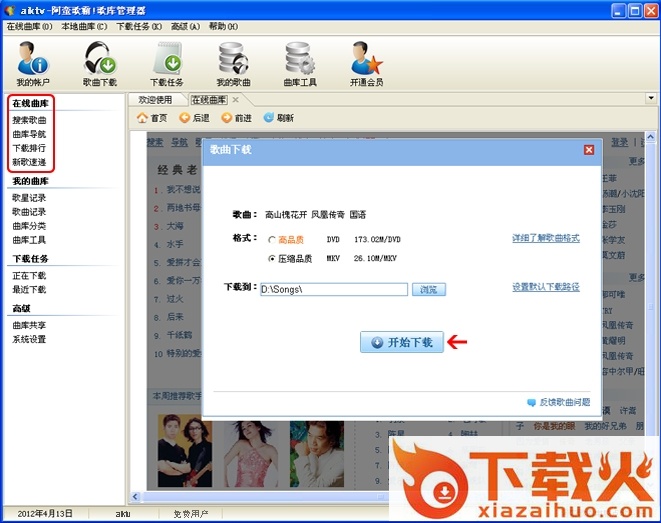Open 帮助(H) menu
661x523 pixels.
pyautogui.click(x=223, y=27)
